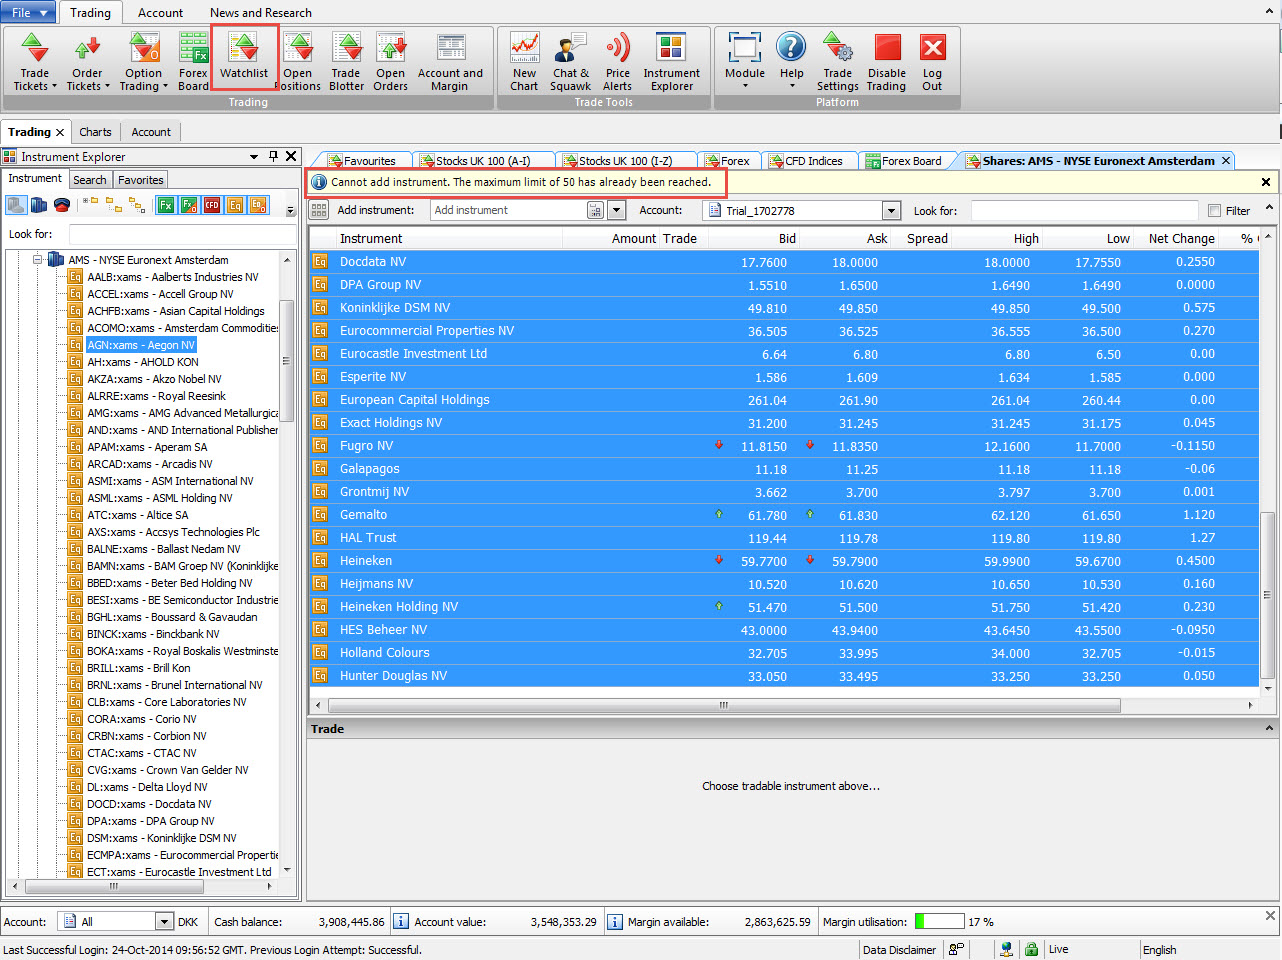Select AGN:xams - Aegon NV in tree
Screen dimensions: 1282x960
[141, 345]
